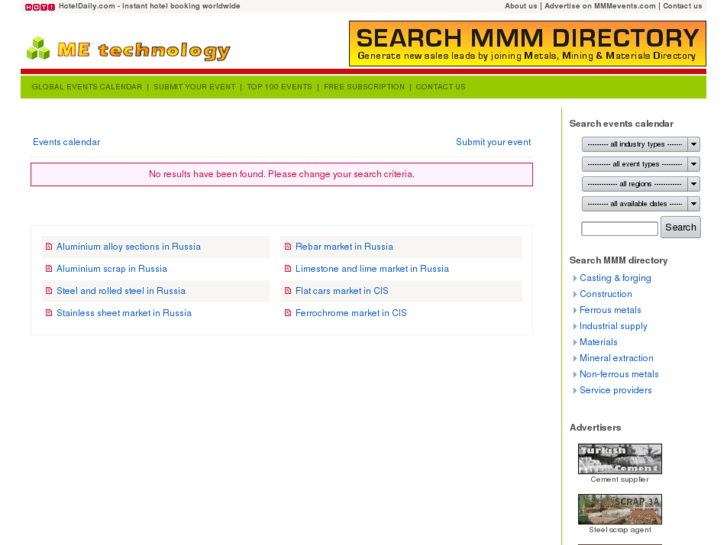Open Stainless sheet market in Russia
Viewport: 727px width, 545px height.
pyautogui.click(x=124, y=313)
